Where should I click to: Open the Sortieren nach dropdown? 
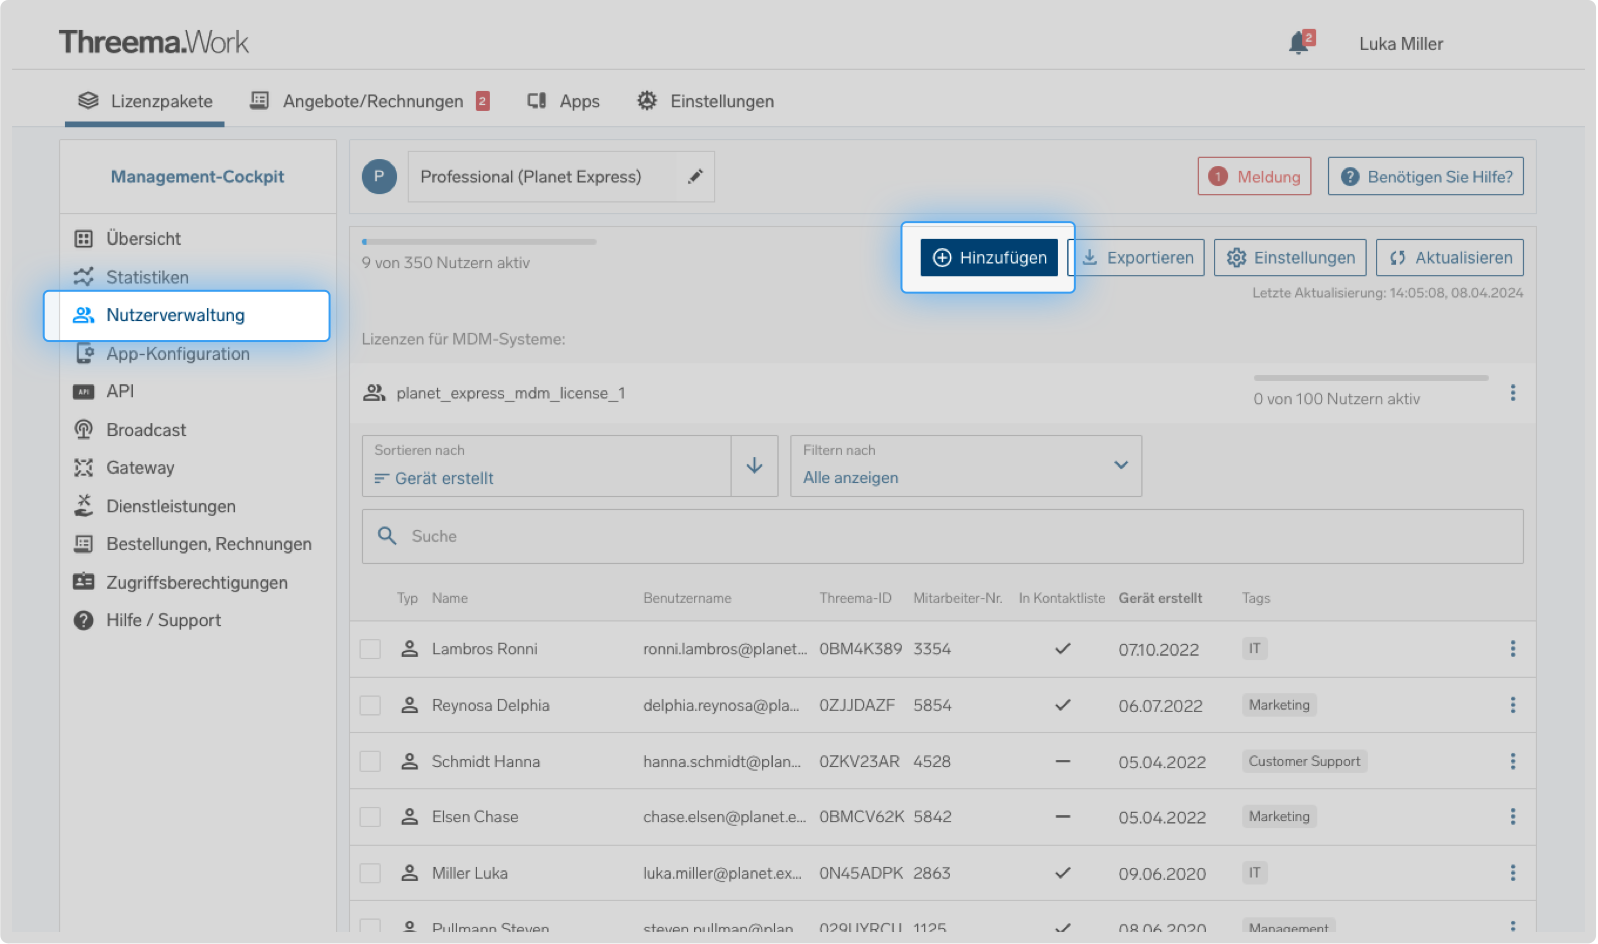click(x=547, y=466)
